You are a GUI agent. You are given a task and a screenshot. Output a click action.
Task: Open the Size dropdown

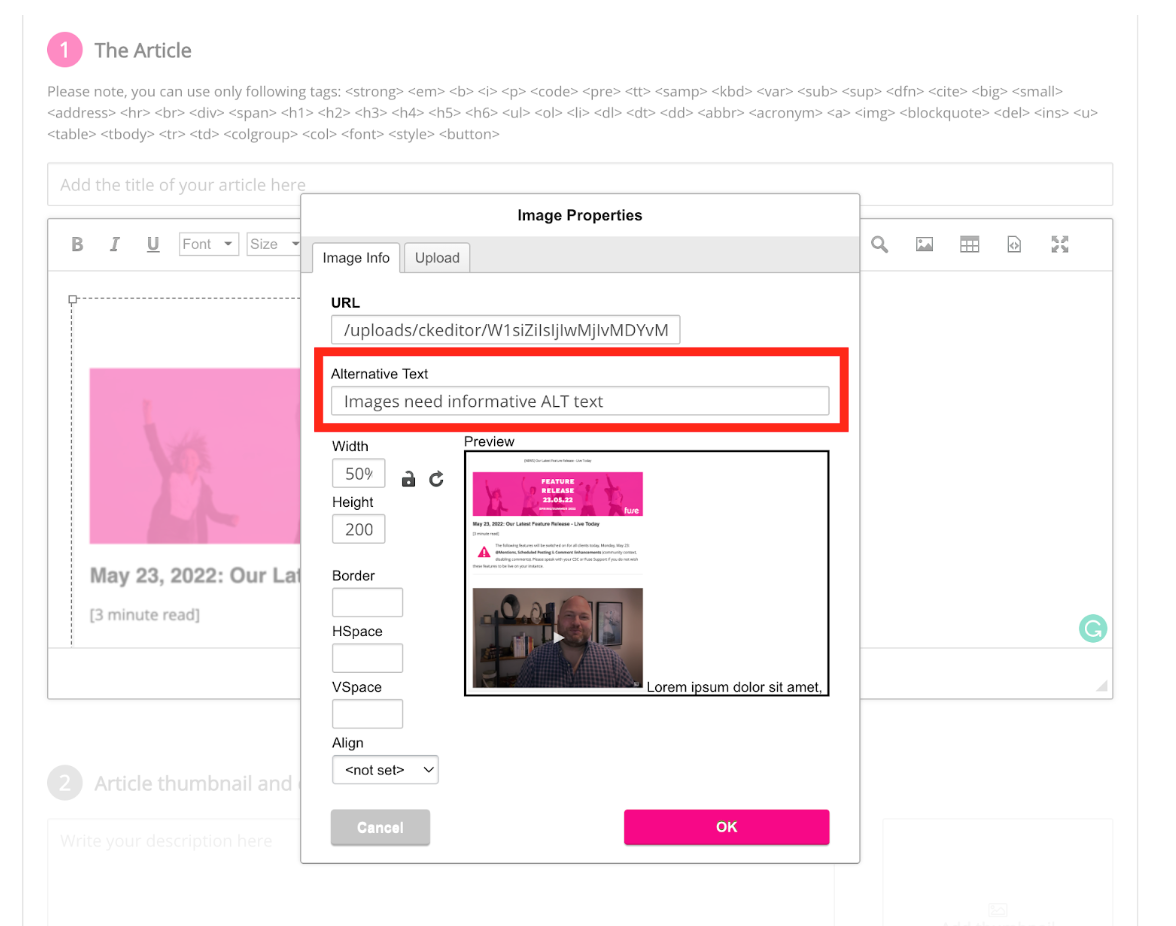pyautogui.click(x=273, y=243)
